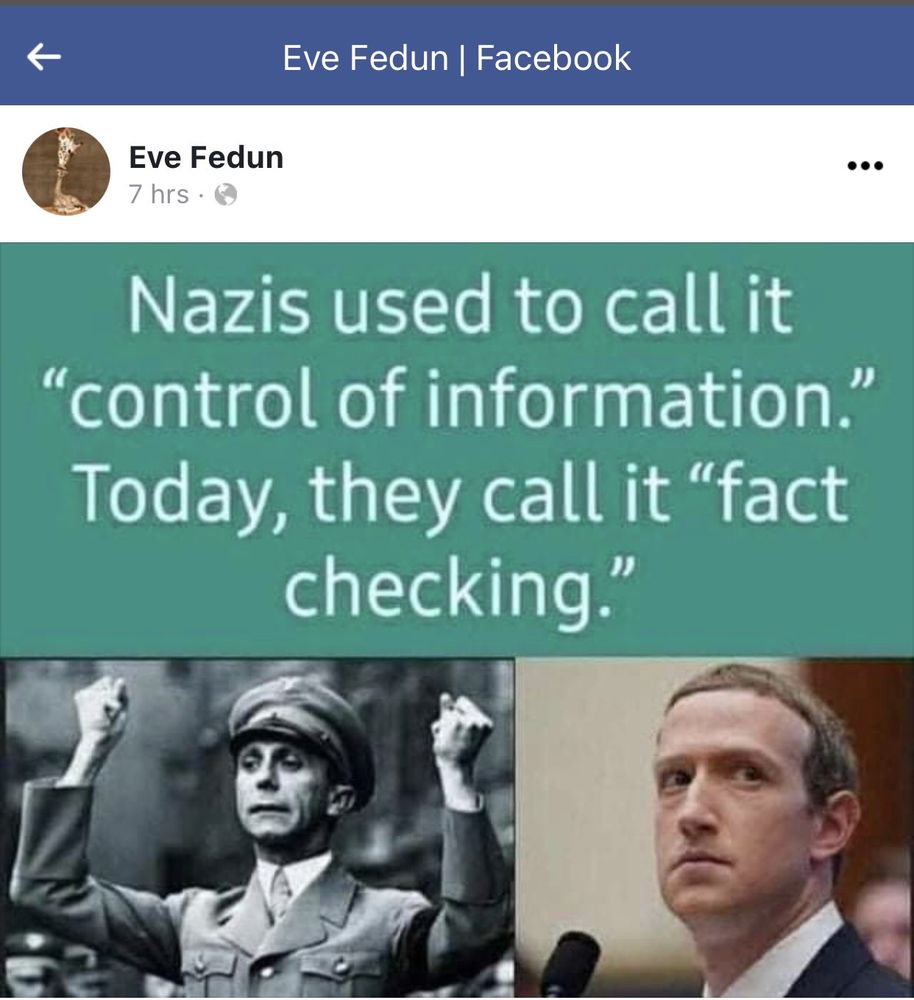Tap the 'Eve Fedun | Facebook' header title
The height and width of the screenshot is (1000, 914).
point(457,58)
